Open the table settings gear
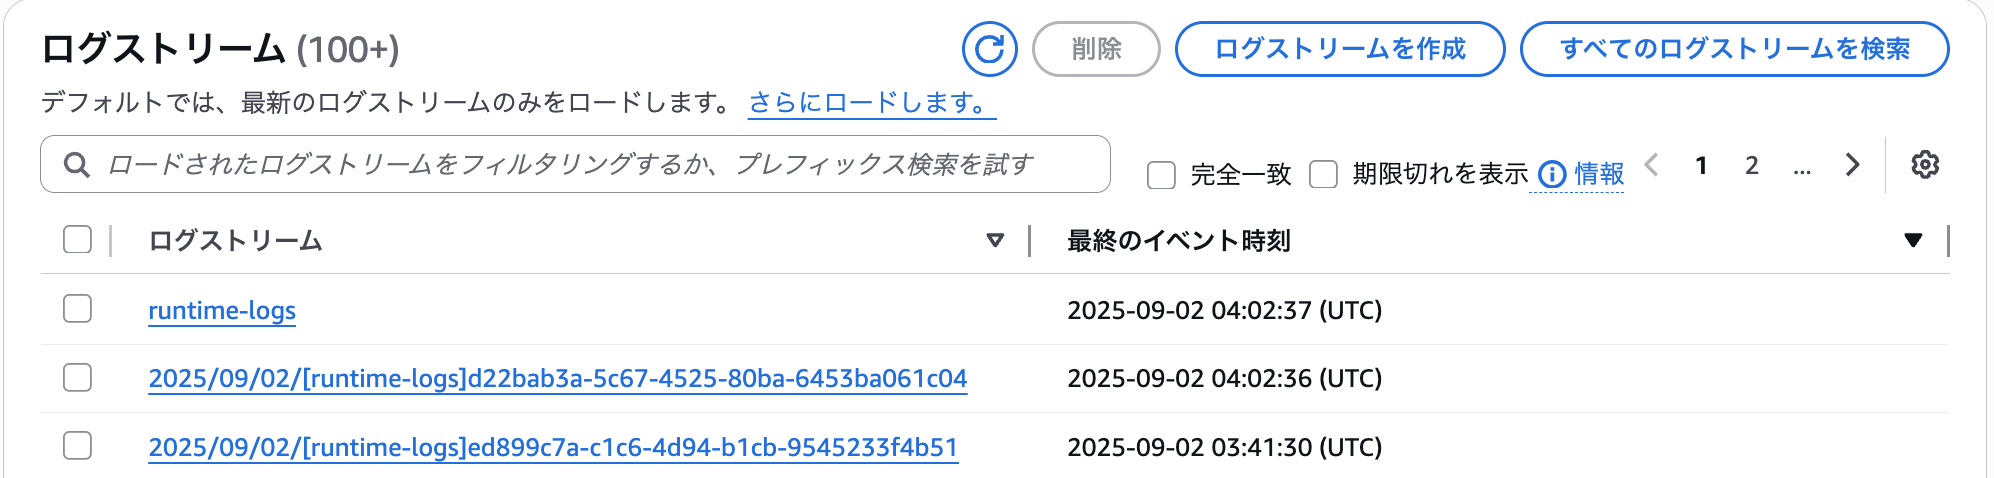Viewport: 1994px width, 478px height. 1925,165
